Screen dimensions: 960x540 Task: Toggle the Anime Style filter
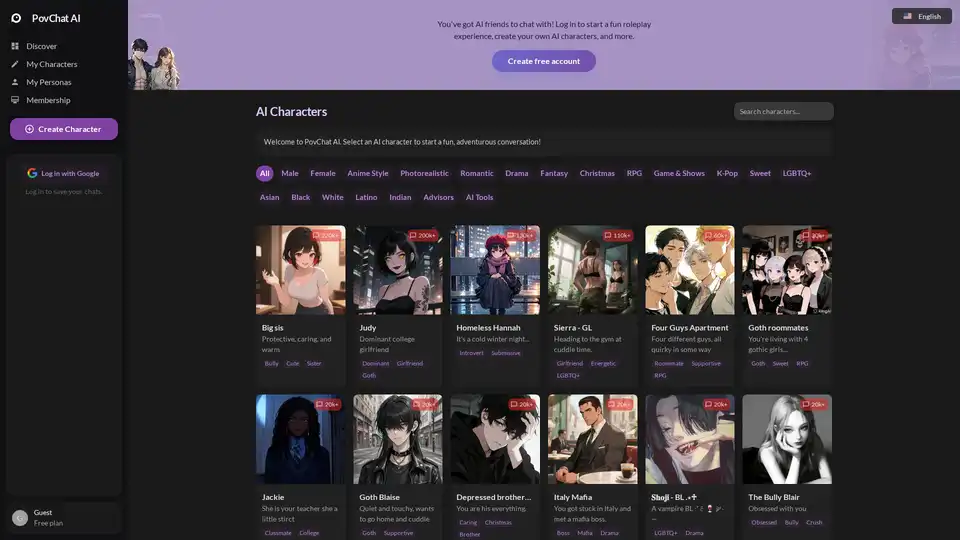pos(367,173)
